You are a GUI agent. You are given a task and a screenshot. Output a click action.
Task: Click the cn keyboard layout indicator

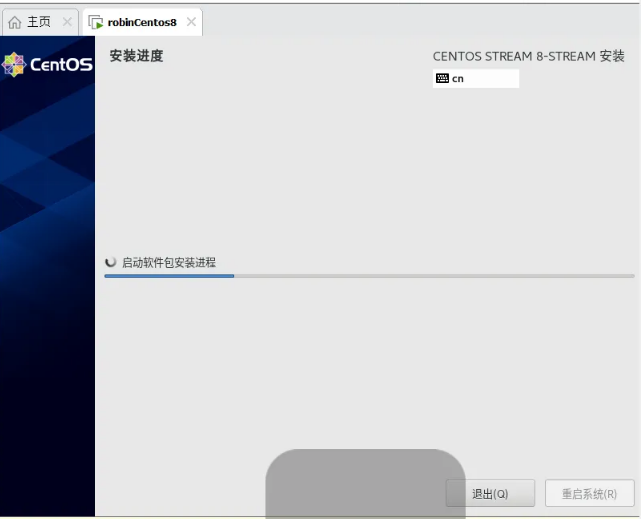click(476, 78)
